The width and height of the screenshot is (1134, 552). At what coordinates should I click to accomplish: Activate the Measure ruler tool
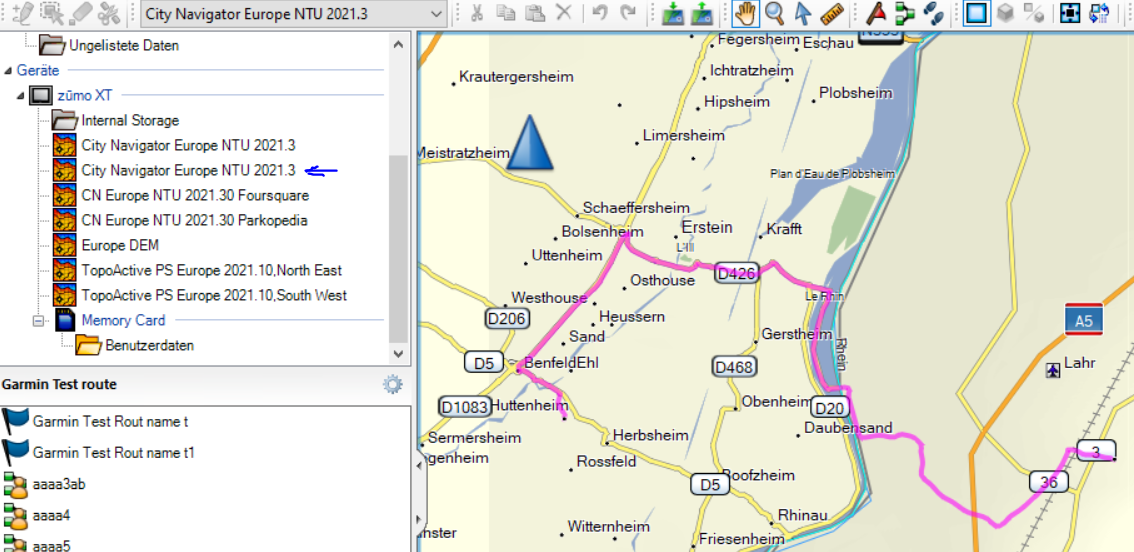tap(832, 13)
